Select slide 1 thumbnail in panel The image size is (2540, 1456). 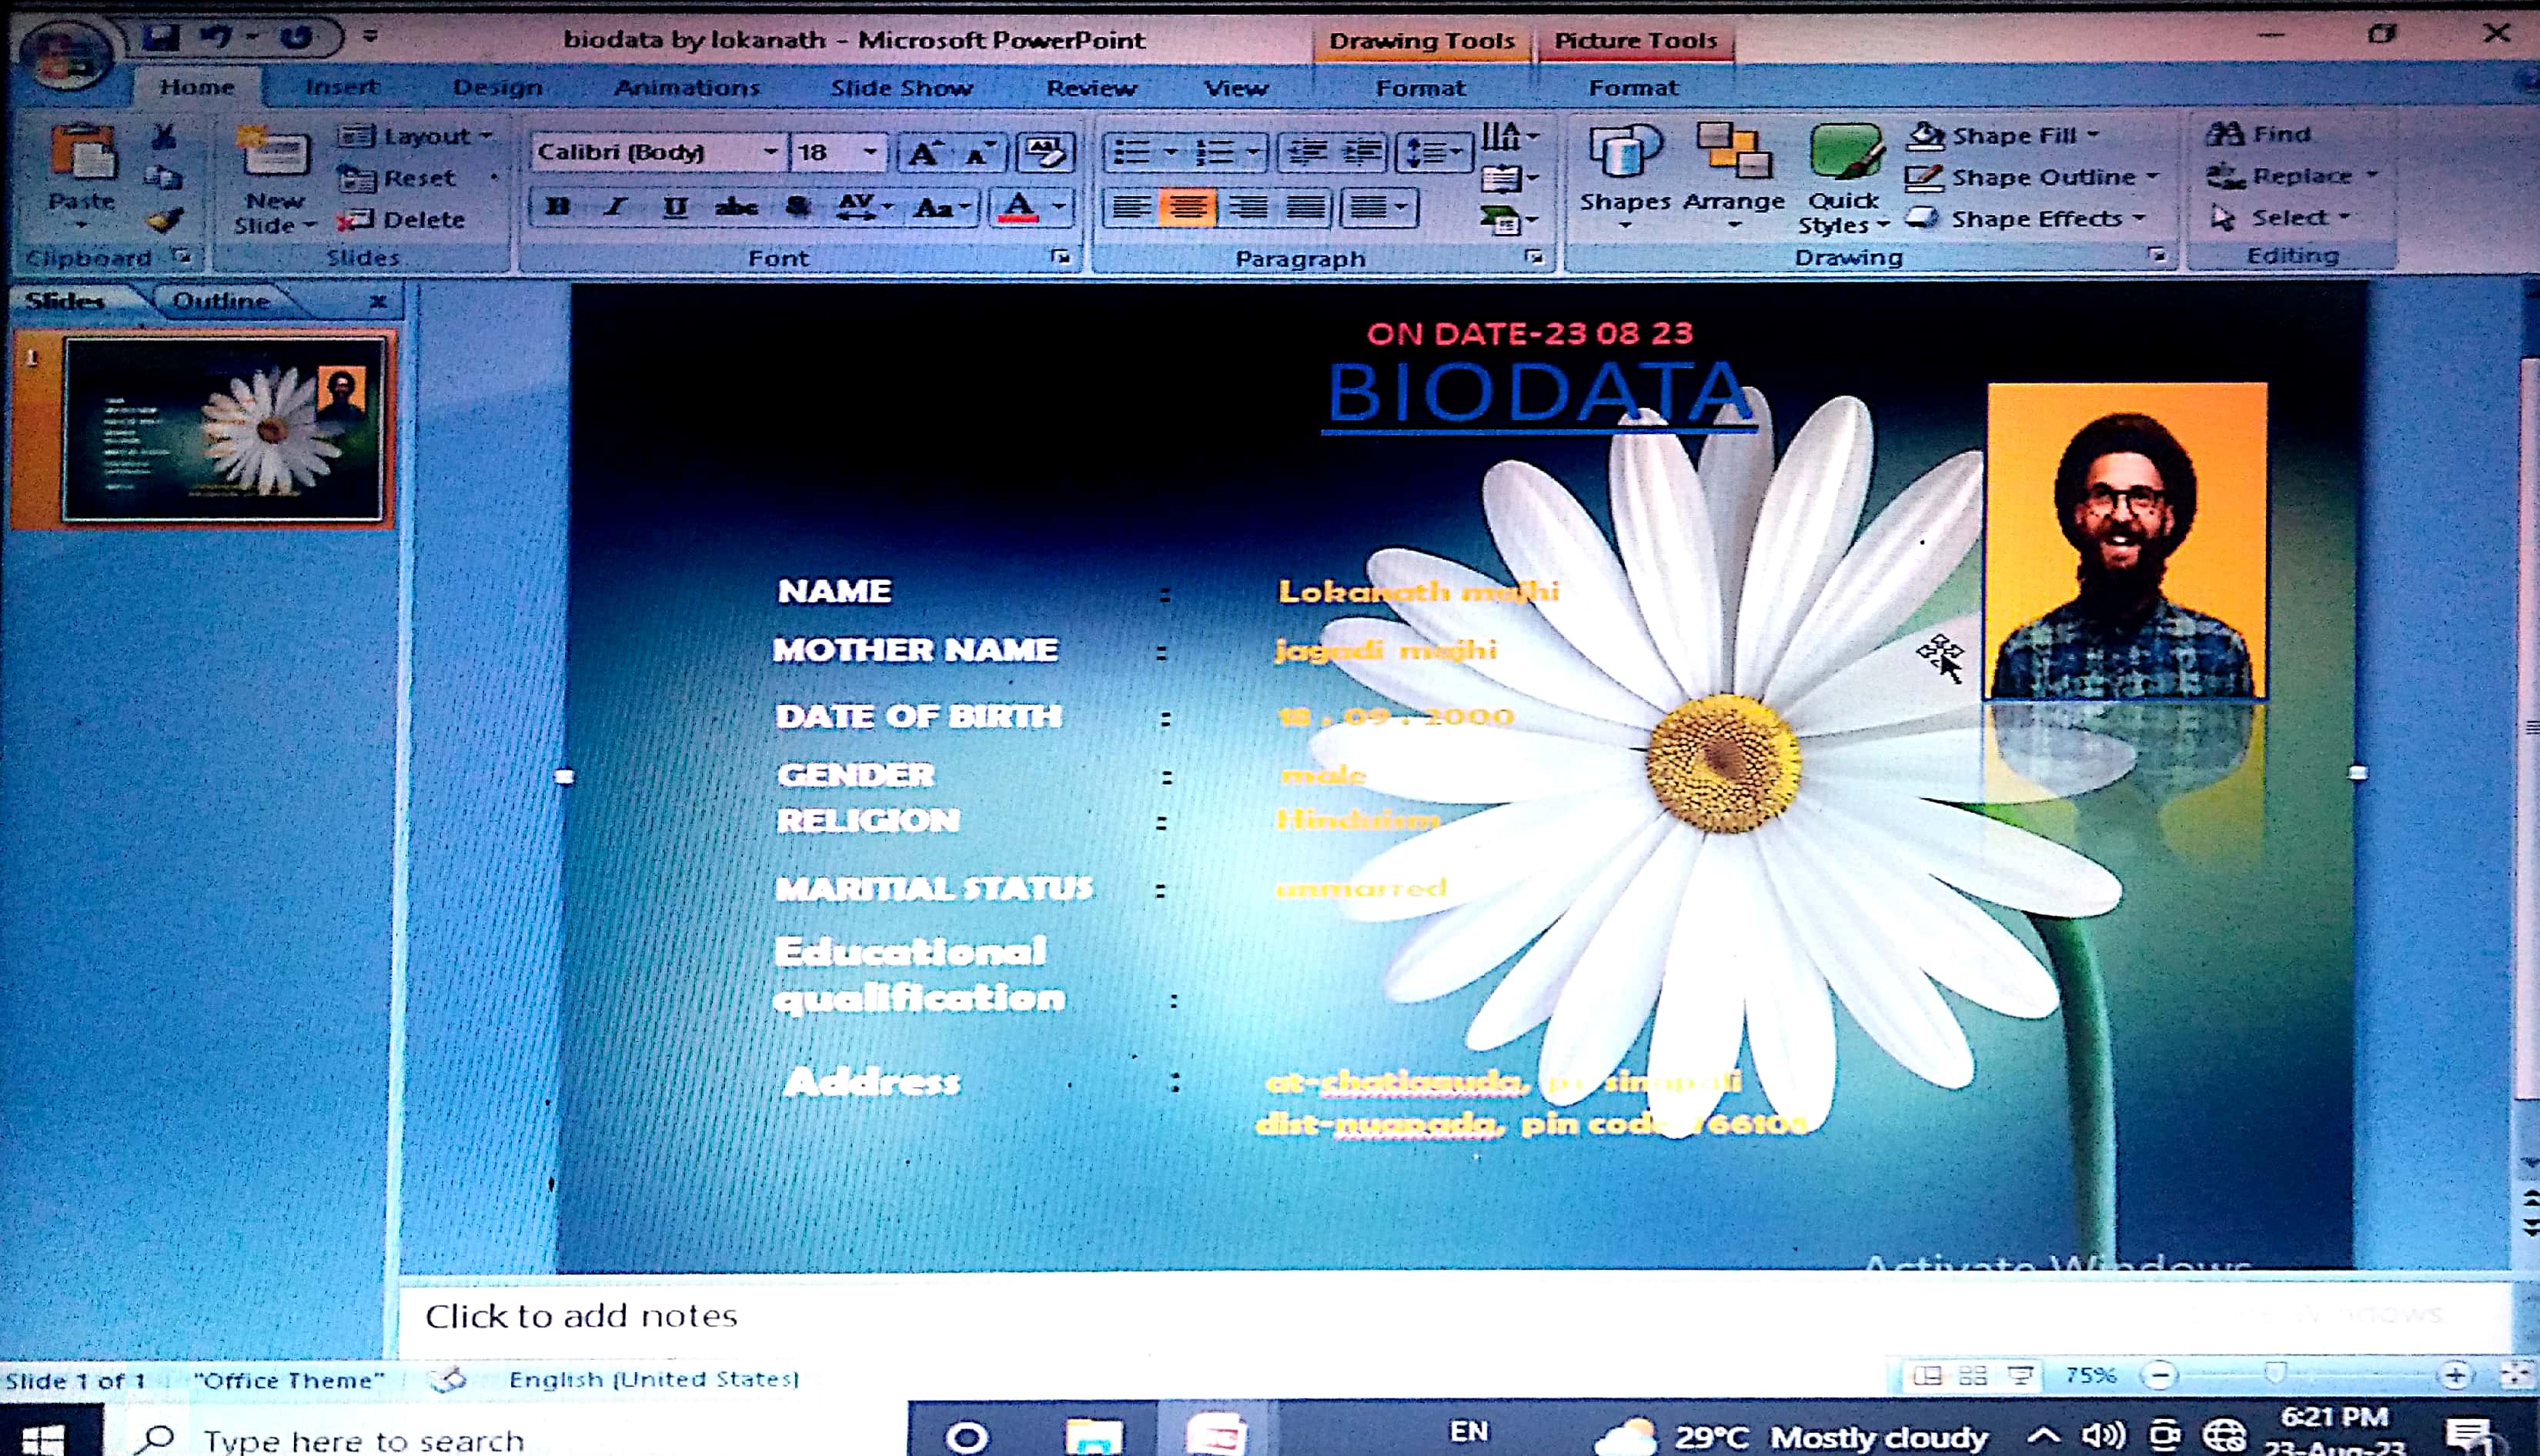click(223, 429)
